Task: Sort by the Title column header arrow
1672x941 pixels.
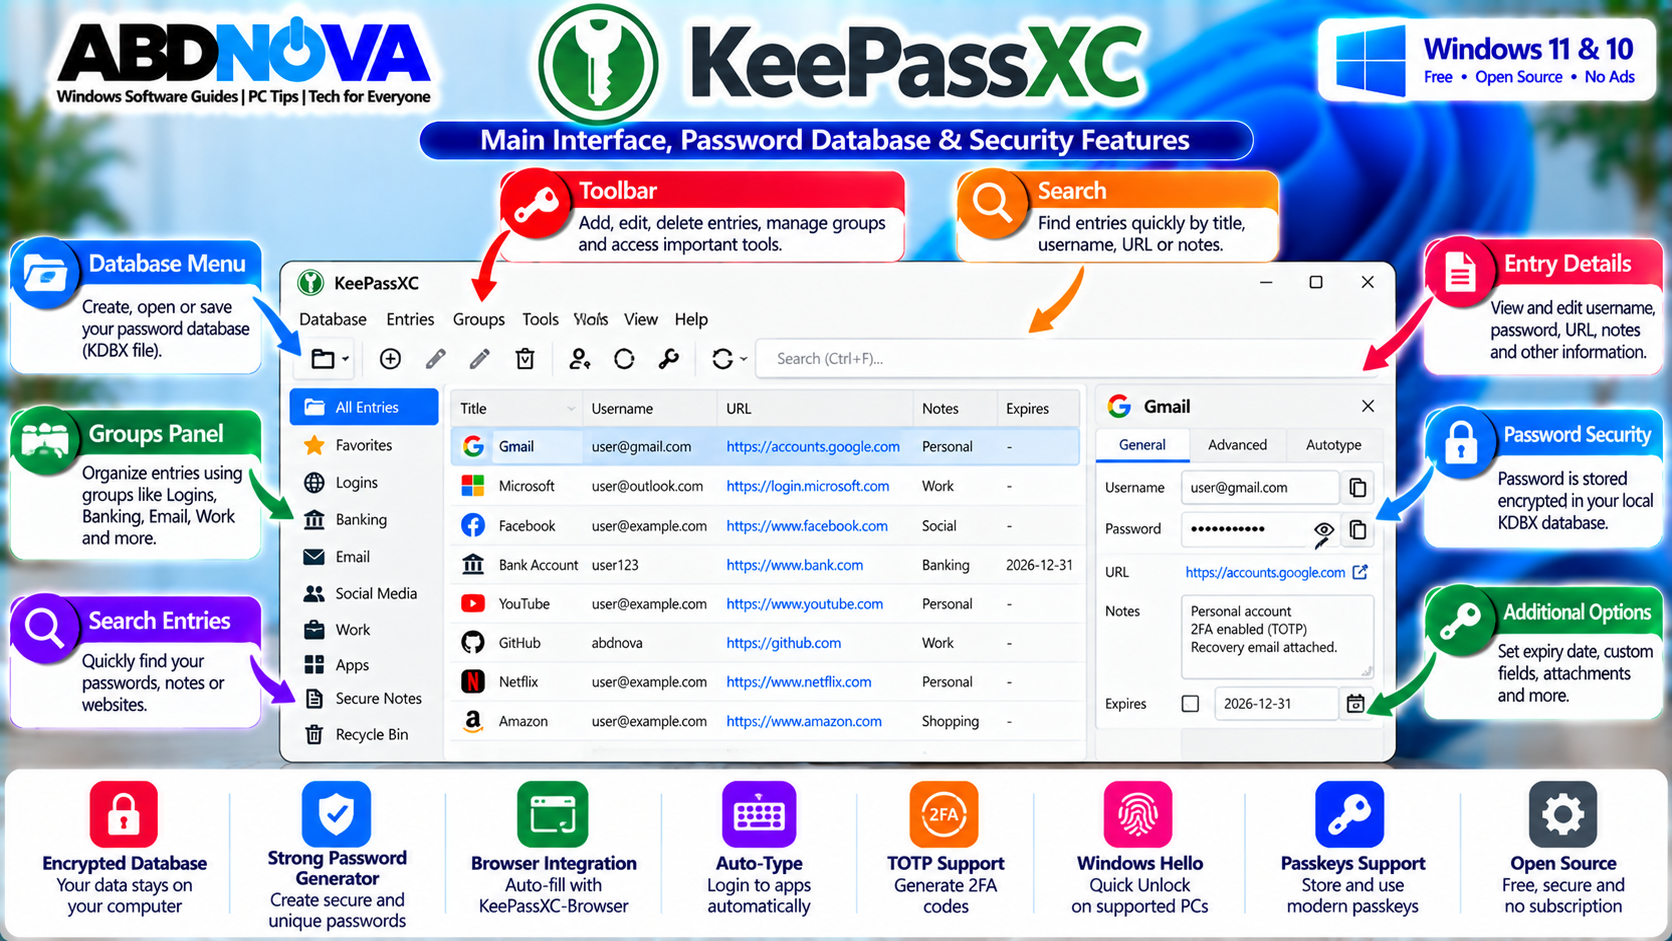Action: point(571,409)
